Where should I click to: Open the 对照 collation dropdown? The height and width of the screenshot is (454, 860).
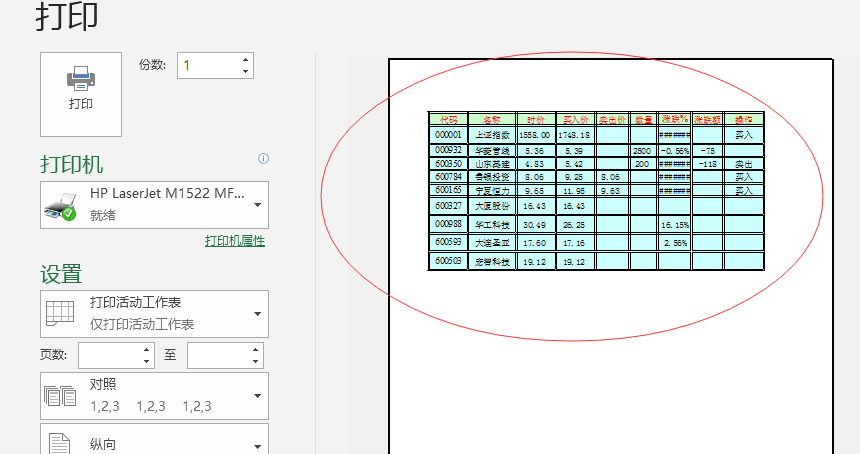[154, 396]
